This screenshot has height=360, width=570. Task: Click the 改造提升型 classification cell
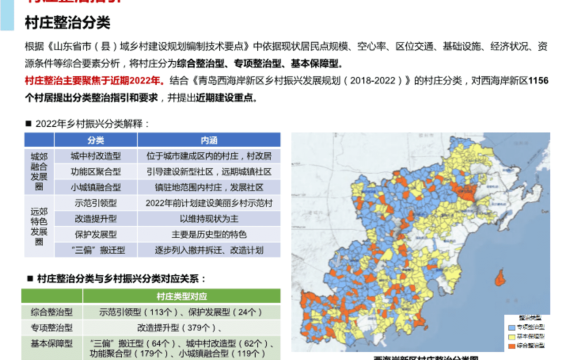pyautogui.click(x=96, y=219)
